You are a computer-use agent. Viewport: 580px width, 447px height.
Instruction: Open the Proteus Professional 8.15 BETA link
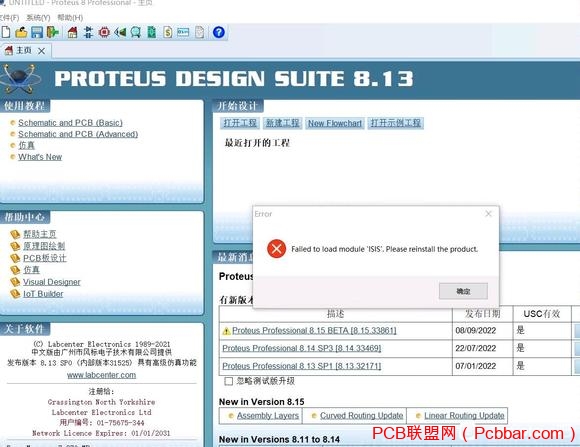click(x=314, y=330)
